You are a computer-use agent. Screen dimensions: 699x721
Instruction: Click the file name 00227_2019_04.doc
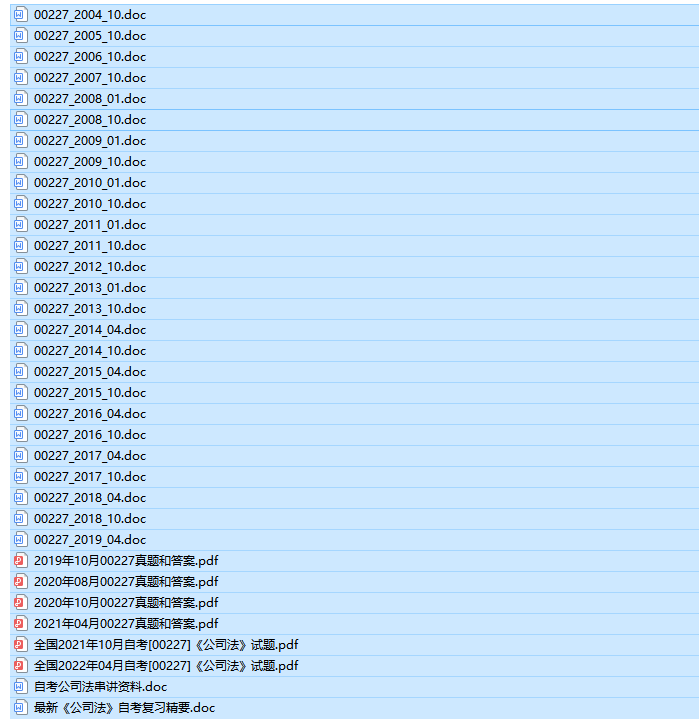tap(90, 540)
